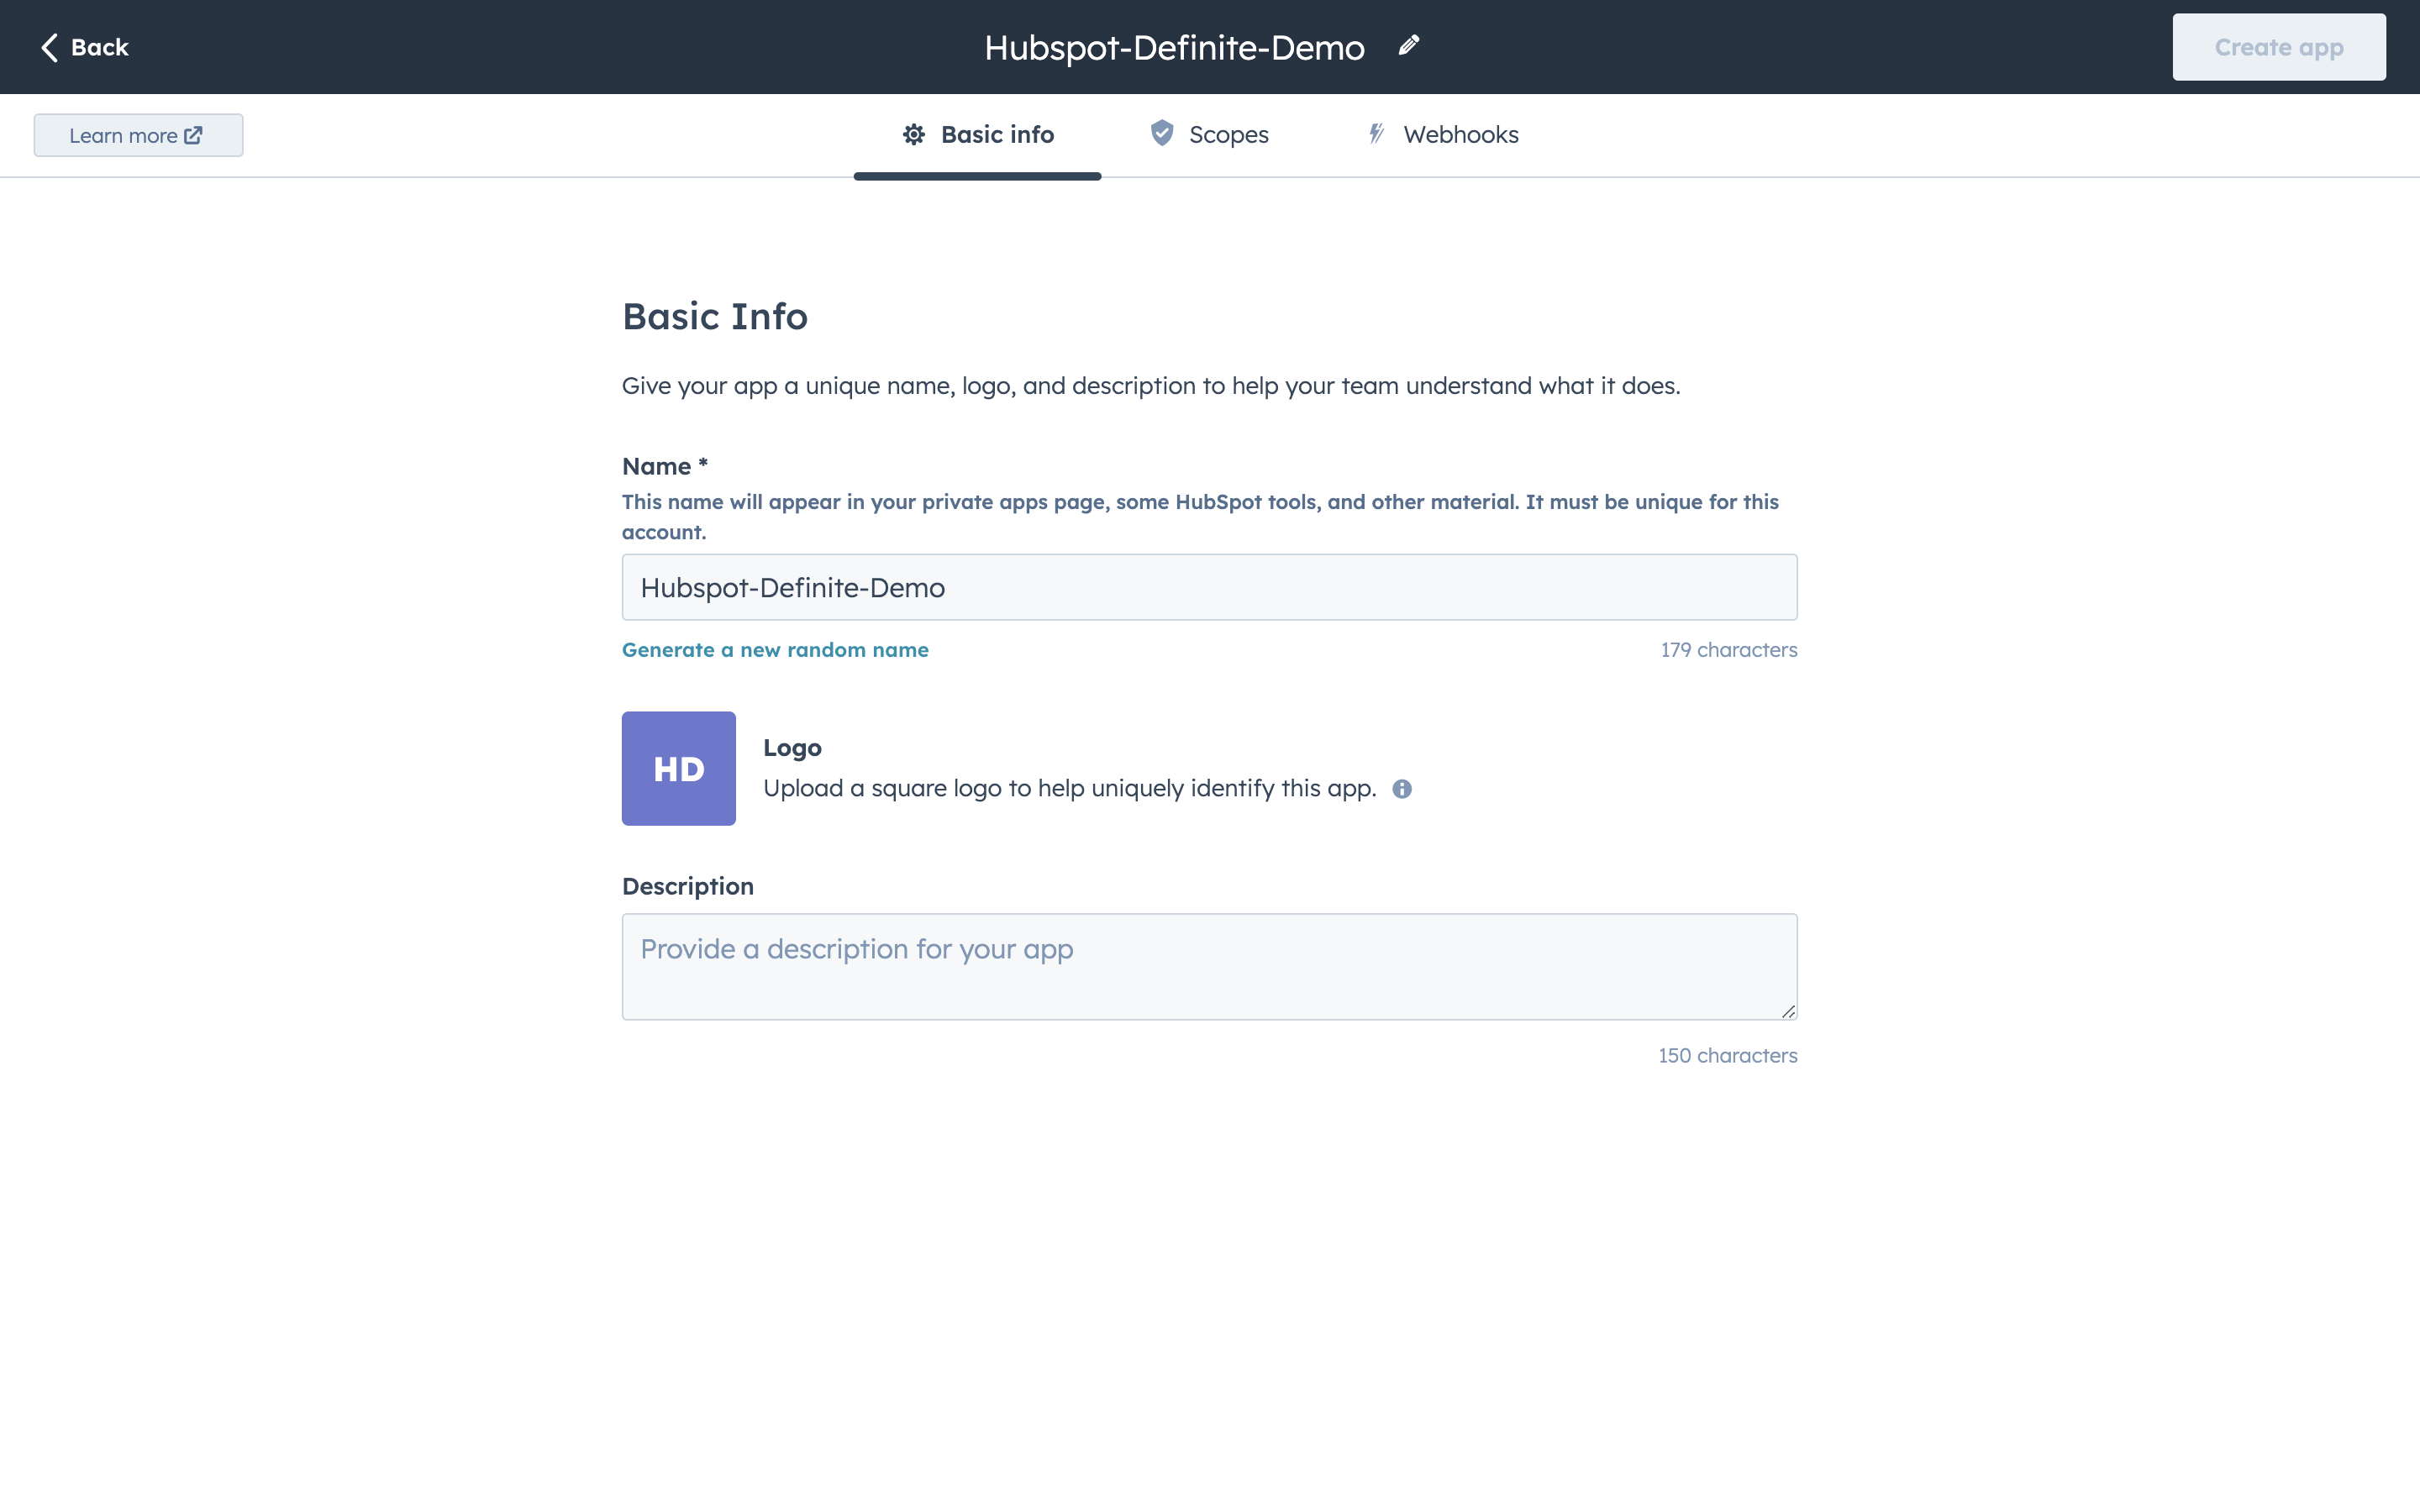Click the 179 characters counter text
Image resolution: width=2420 pixels, height=1512 pixels.
[x=1729, y=650]
